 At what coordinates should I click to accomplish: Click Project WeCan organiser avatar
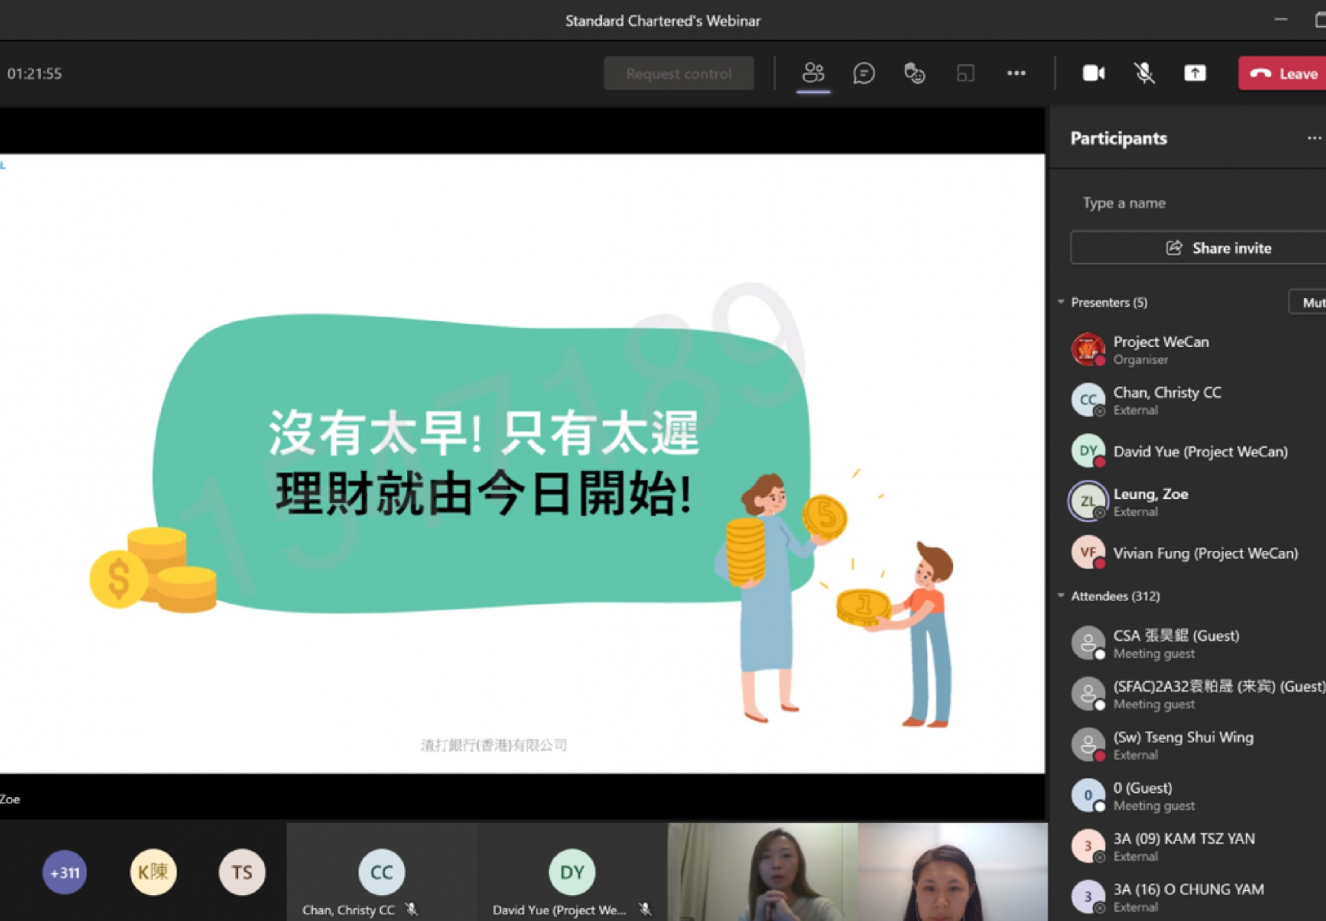(1087, 350)
